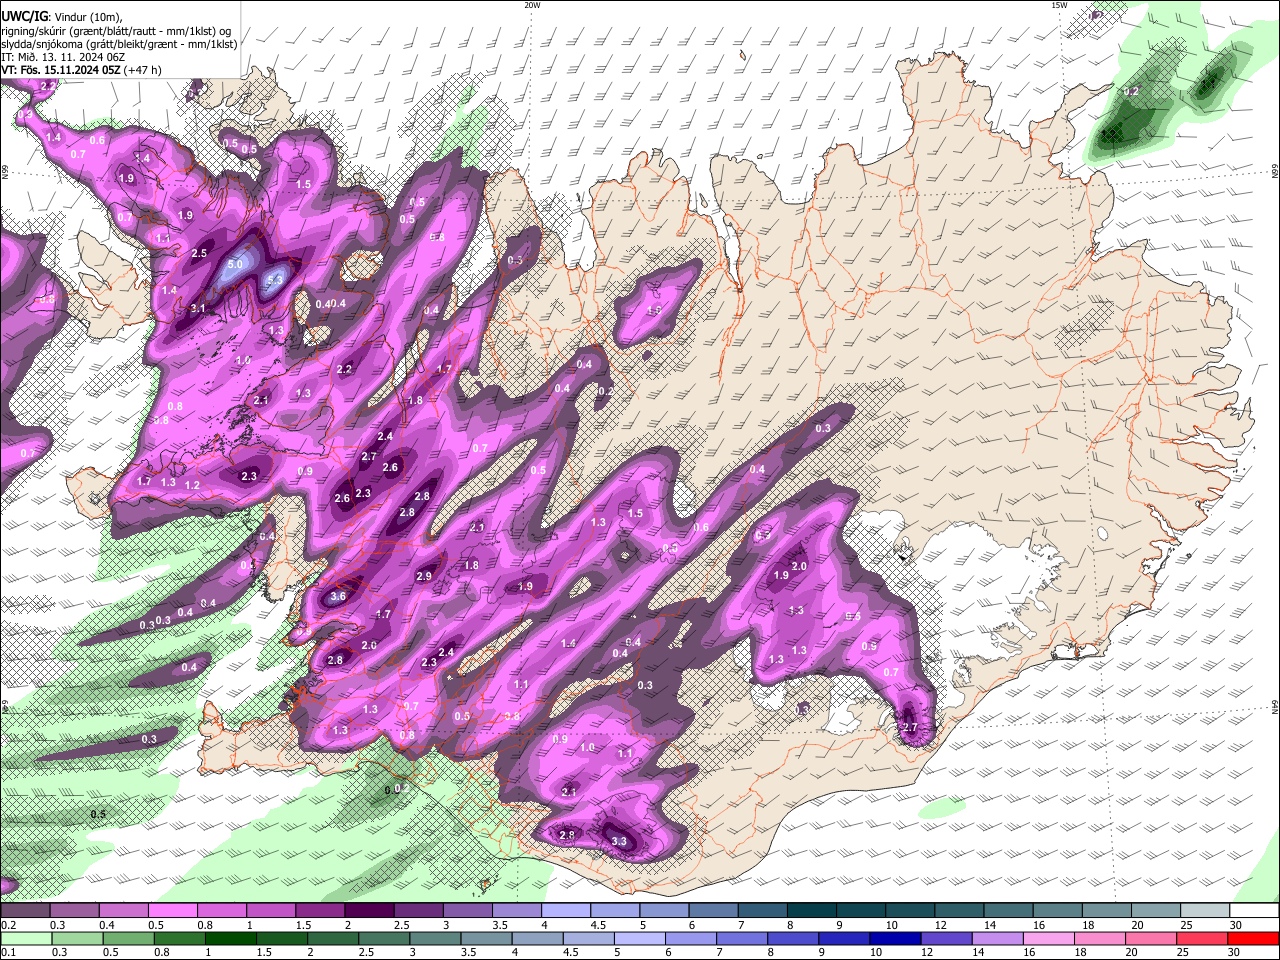Select the slate blue 6–7 snow legend swatch
The image size is (1280, 960).
pyautogui.click(x=713, y=911)
